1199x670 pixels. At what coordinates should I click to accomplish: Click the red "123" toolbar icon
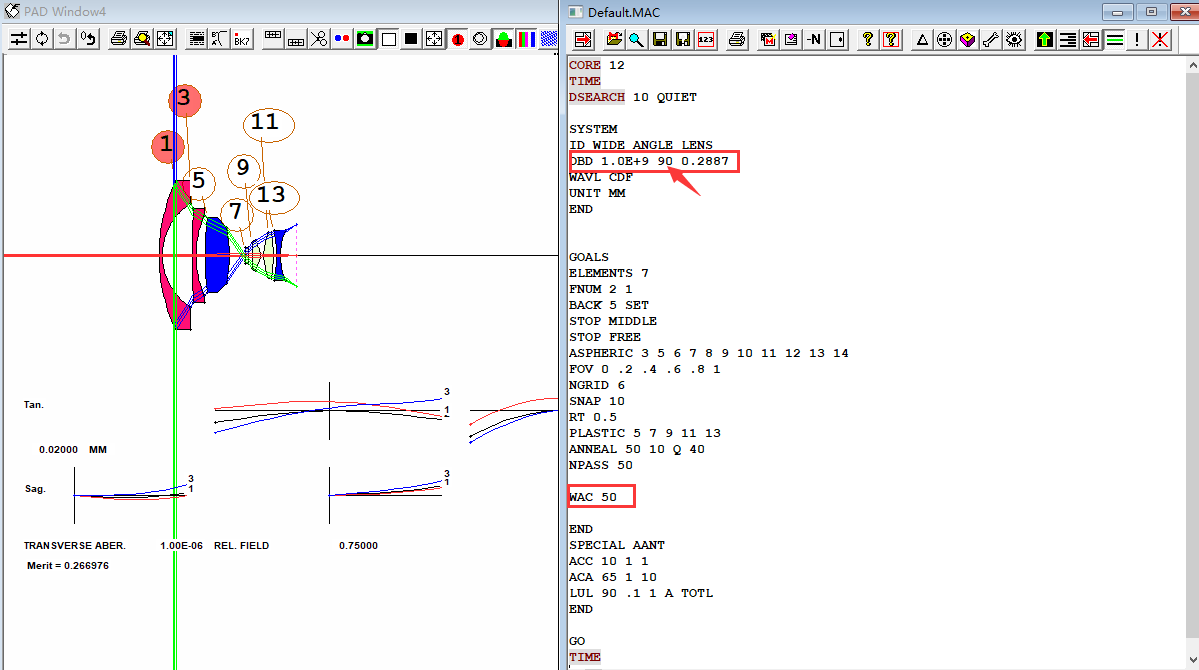tap(706, 40)
